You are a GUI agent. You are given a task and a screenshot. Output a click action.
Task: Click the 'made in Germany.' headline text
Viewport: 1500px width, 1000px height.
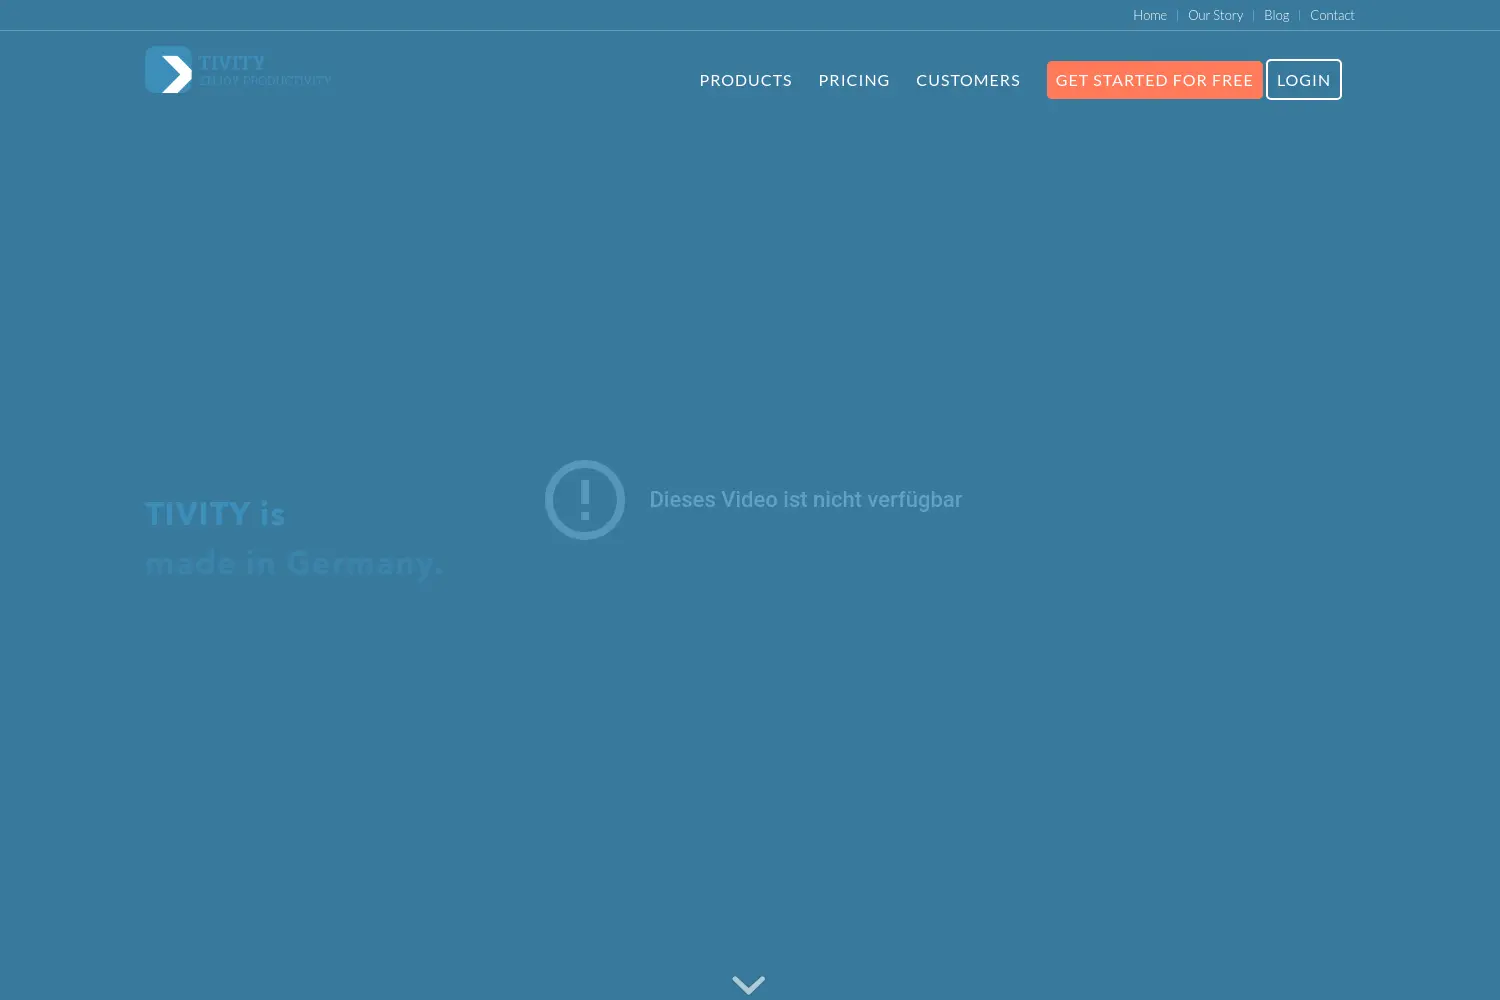[x=294, y=563]
